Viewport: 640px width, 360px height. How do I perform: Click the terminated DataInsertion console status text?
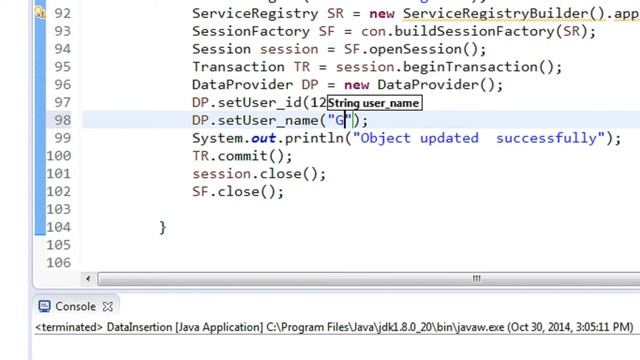(334, 327)
